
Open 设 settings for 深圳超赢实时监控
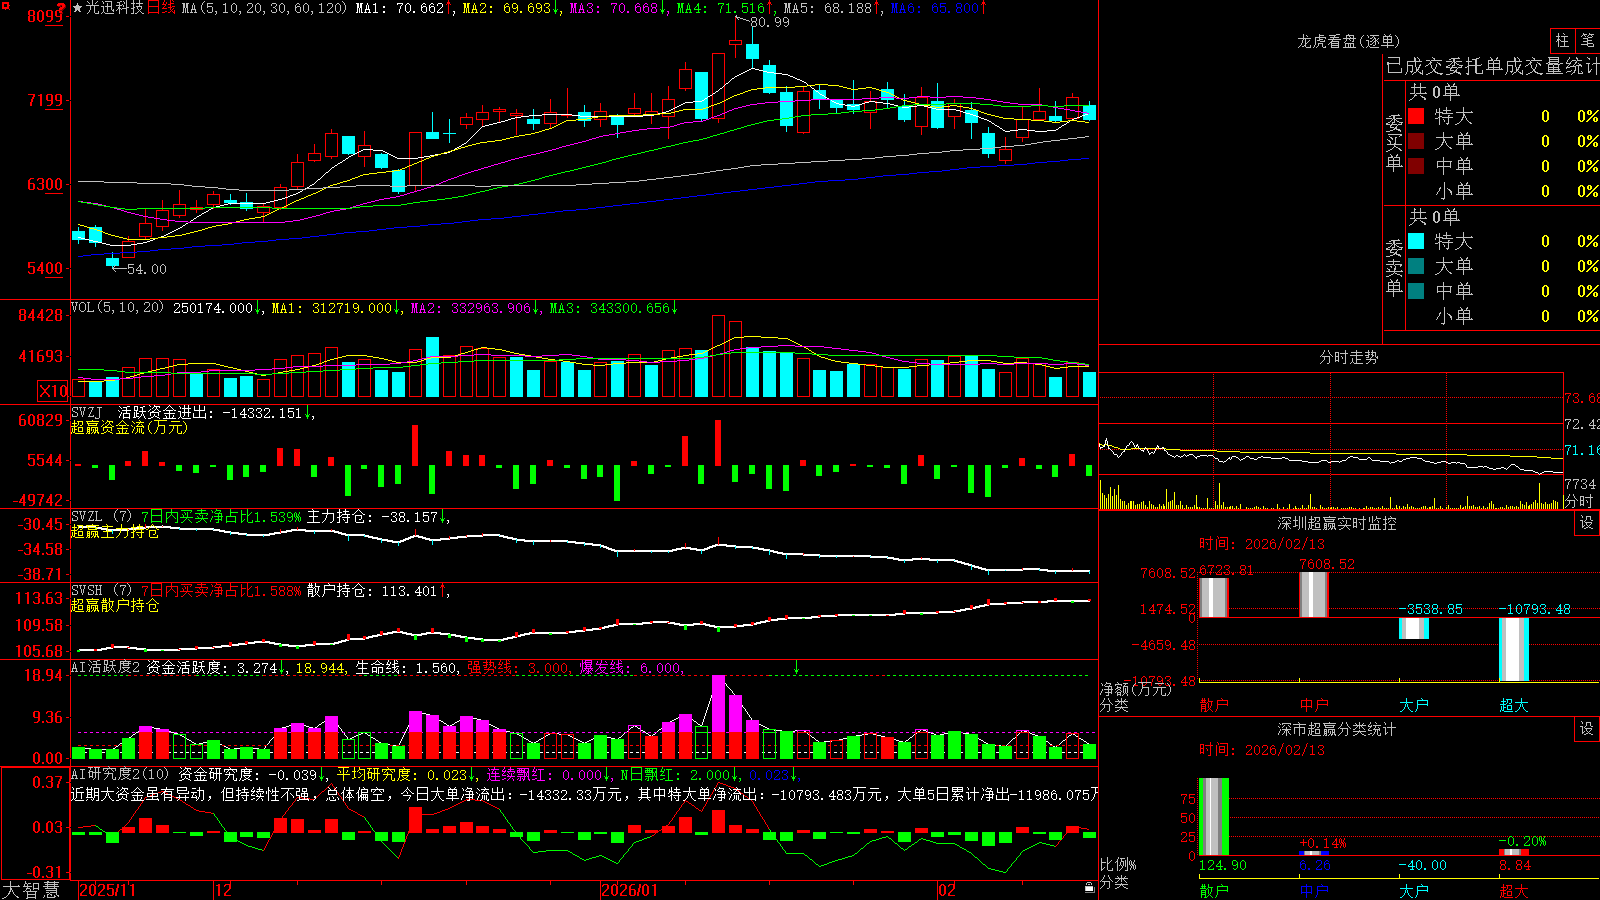click(1587, 523)
